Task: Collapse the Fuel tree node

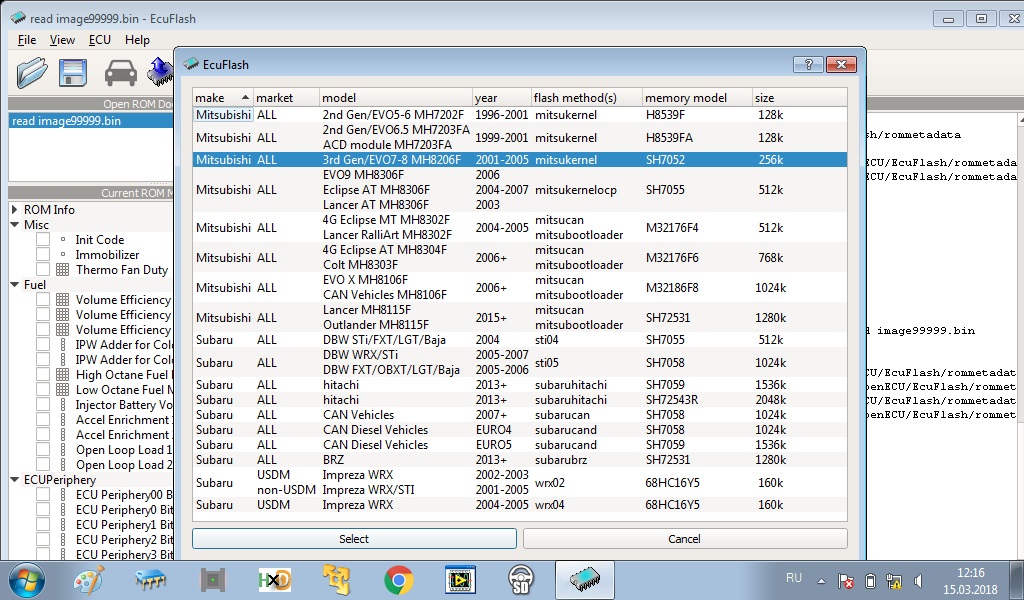Action: pos(14,285)
